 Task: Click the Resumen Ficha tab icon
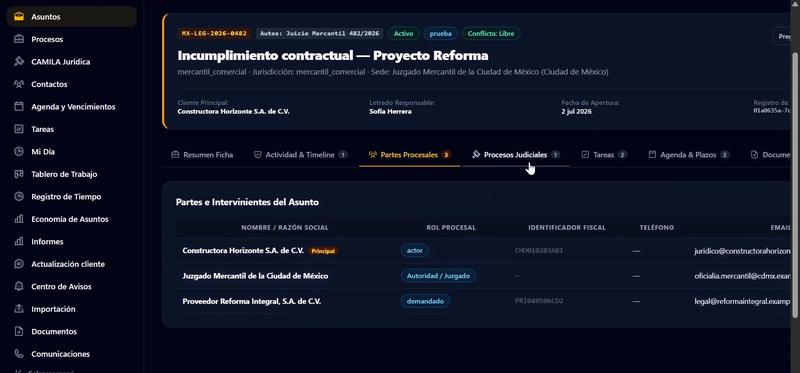point(175,154)
